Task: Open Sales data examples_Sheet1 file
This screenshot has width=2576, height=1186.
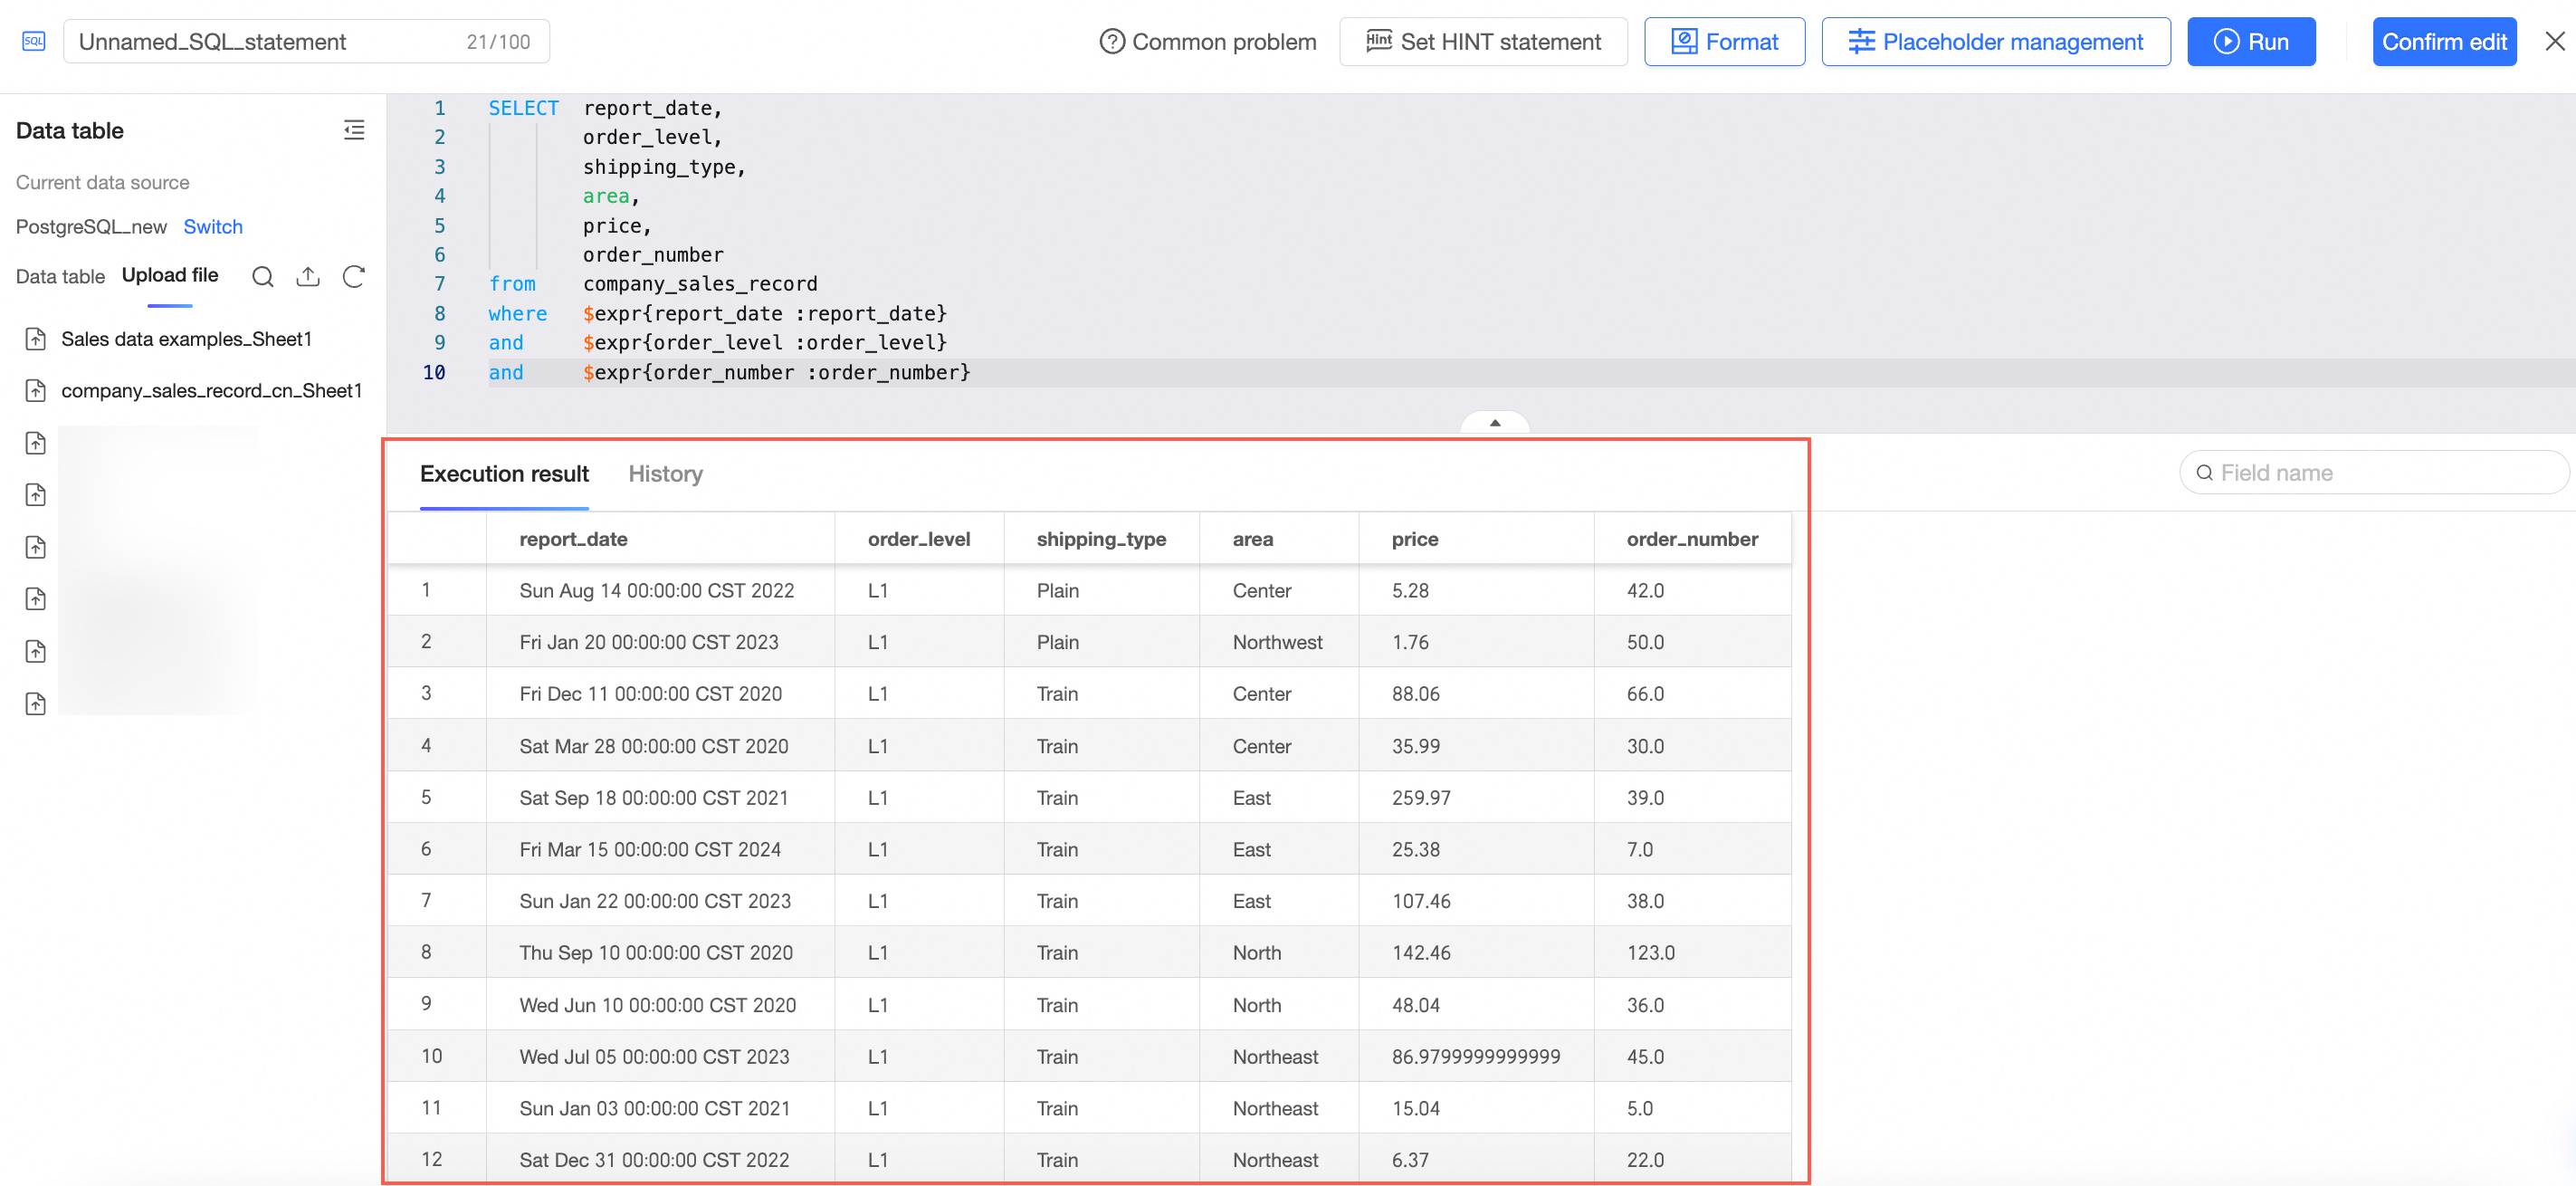Action: [186, 339]
